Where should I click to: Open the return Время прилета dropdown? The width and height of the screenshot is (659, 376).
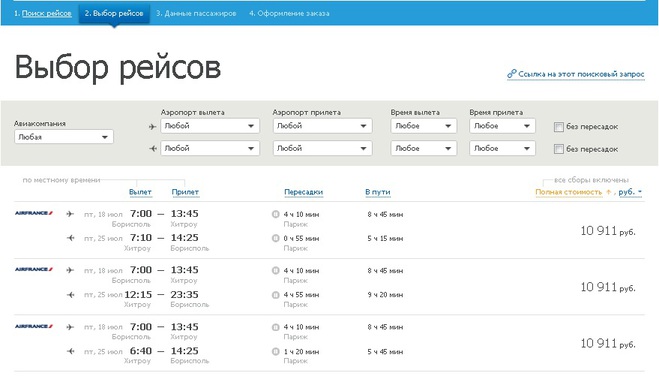click(502, 148)
